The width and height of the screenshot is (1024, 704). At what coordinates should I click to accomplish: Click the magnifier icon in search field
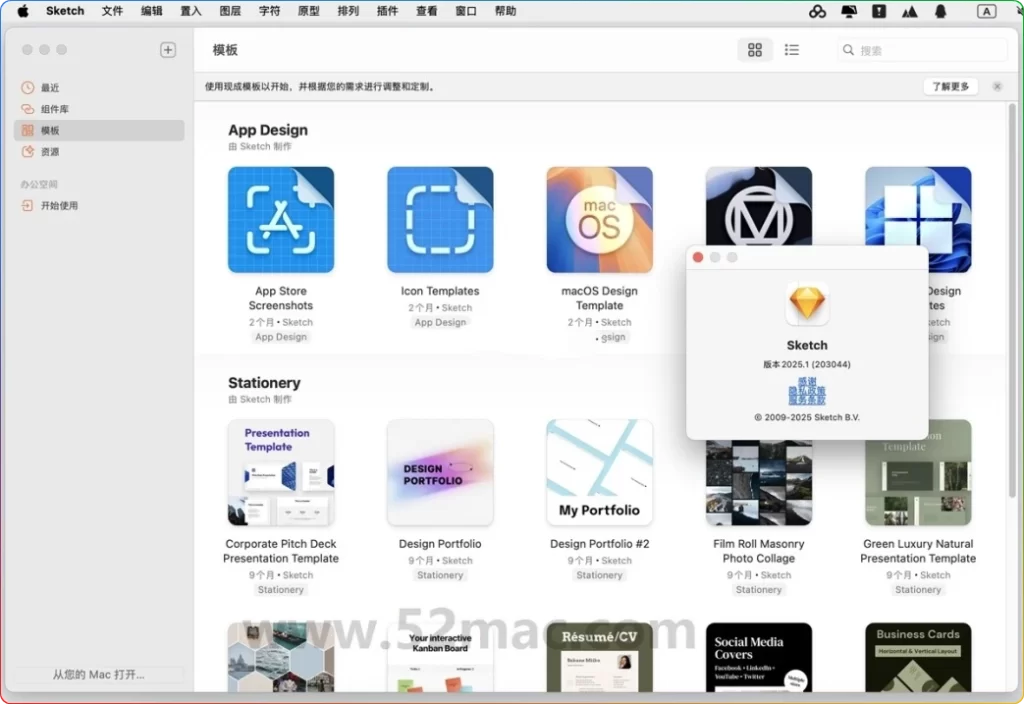(848, 50)
